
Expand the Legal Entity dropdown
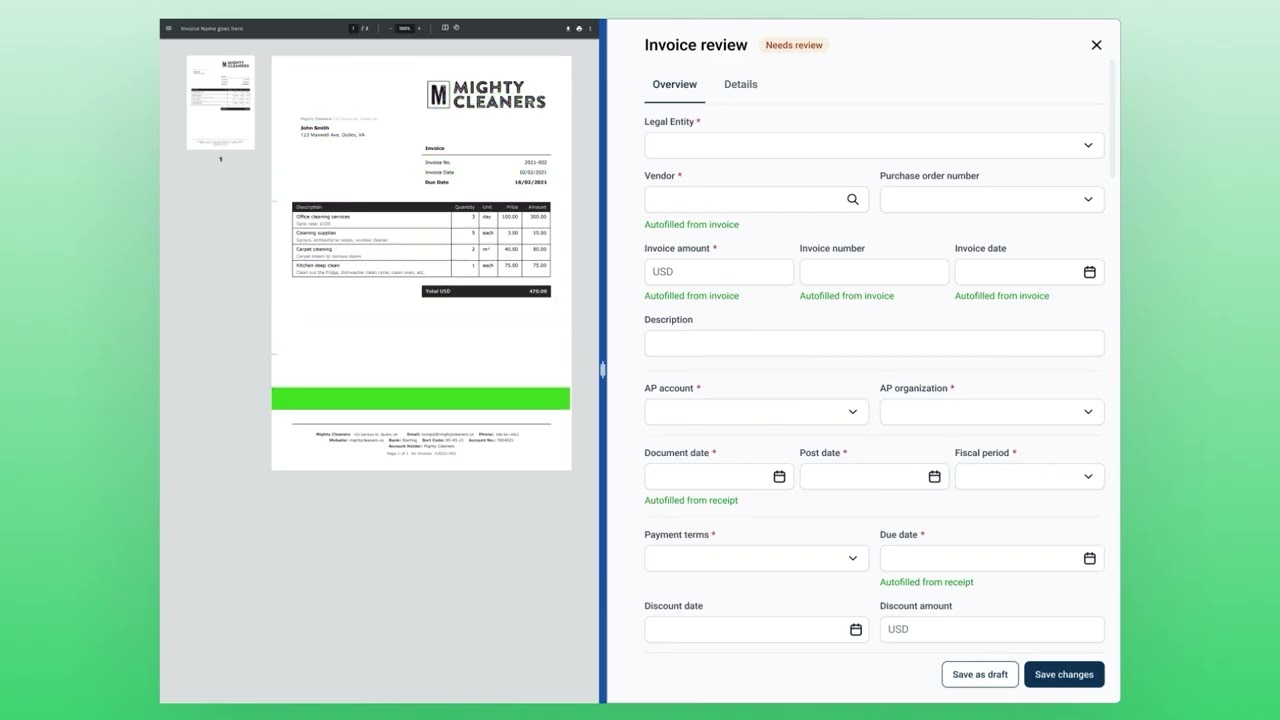[x=874, y=145]
